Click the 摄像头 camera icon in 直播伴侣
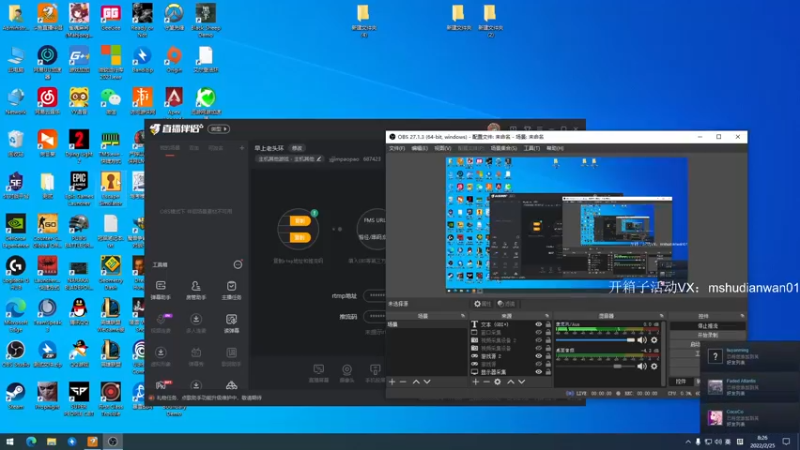The image size is (800, 450). click(347, 373)
